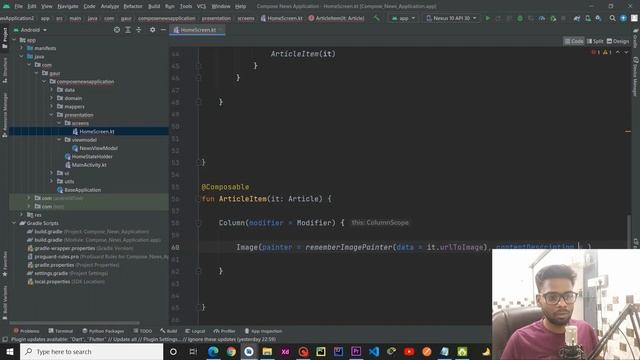Open Device Manager panel on right edge
Image resolution: width=640 pixels, height=360 pixels.
[x=636, y=76]
